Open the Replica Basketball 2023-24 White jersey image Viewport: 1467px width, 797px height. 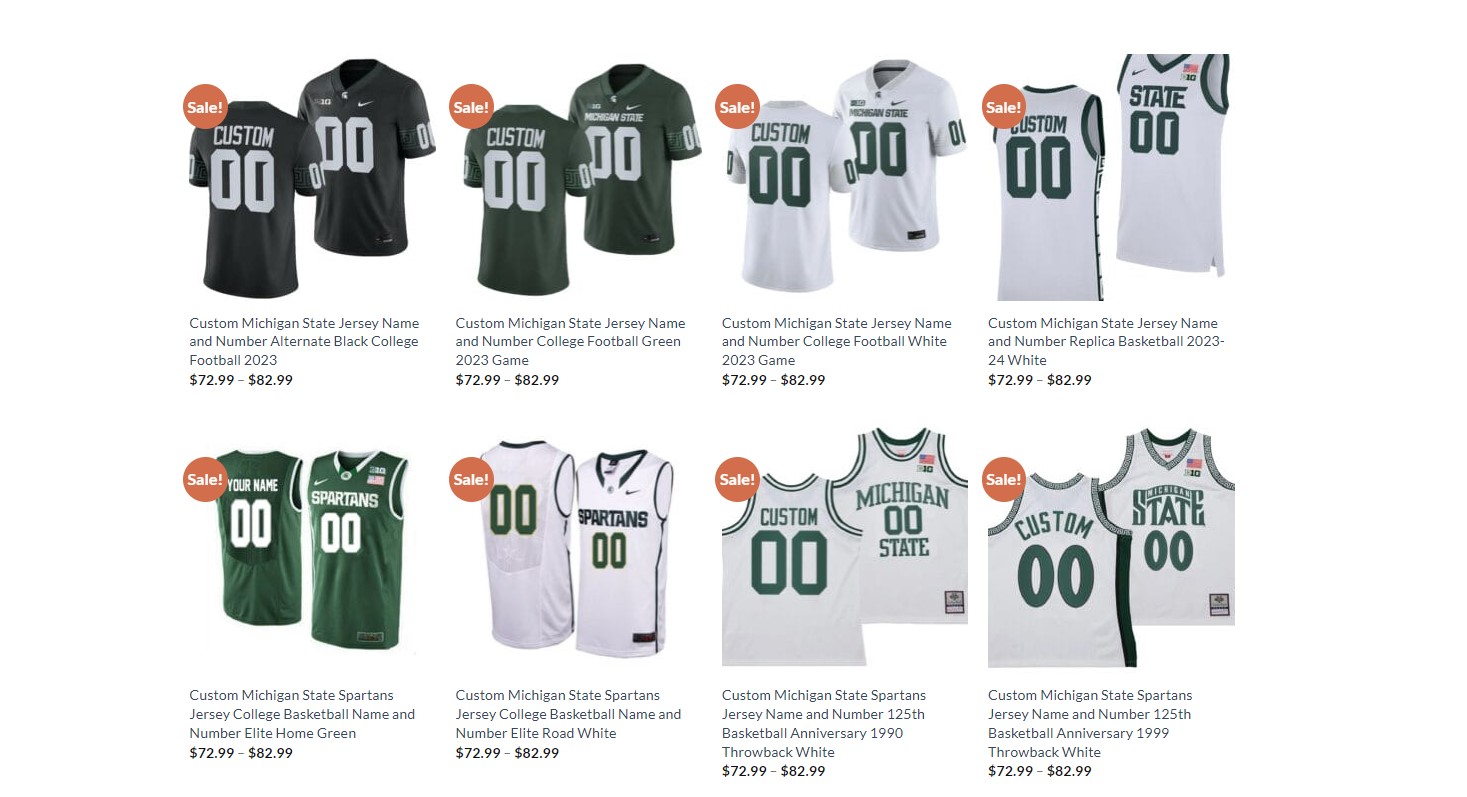pos(1111,178)
